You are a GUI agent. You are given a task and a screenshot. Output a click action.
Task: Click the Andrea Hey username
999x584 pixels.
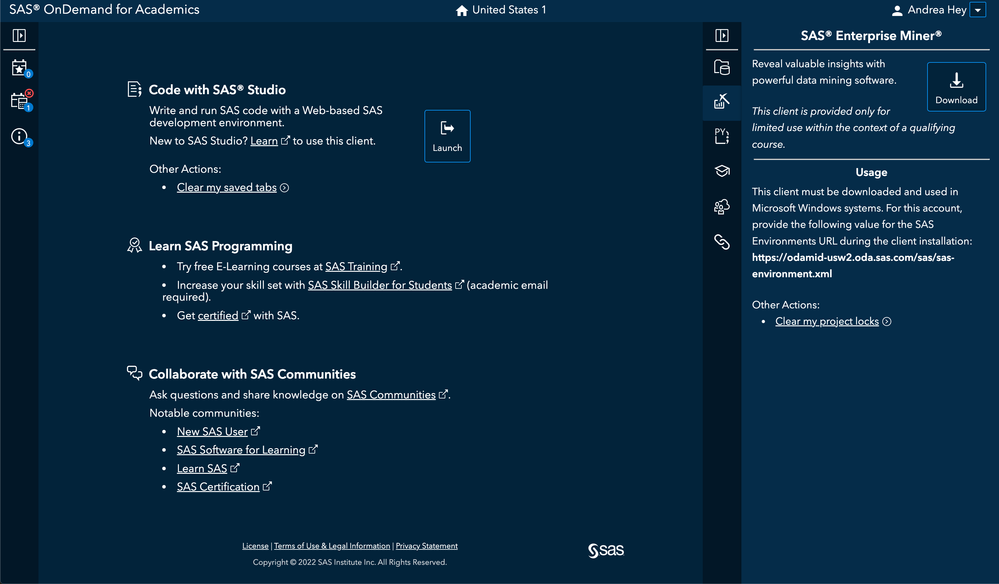937,10
